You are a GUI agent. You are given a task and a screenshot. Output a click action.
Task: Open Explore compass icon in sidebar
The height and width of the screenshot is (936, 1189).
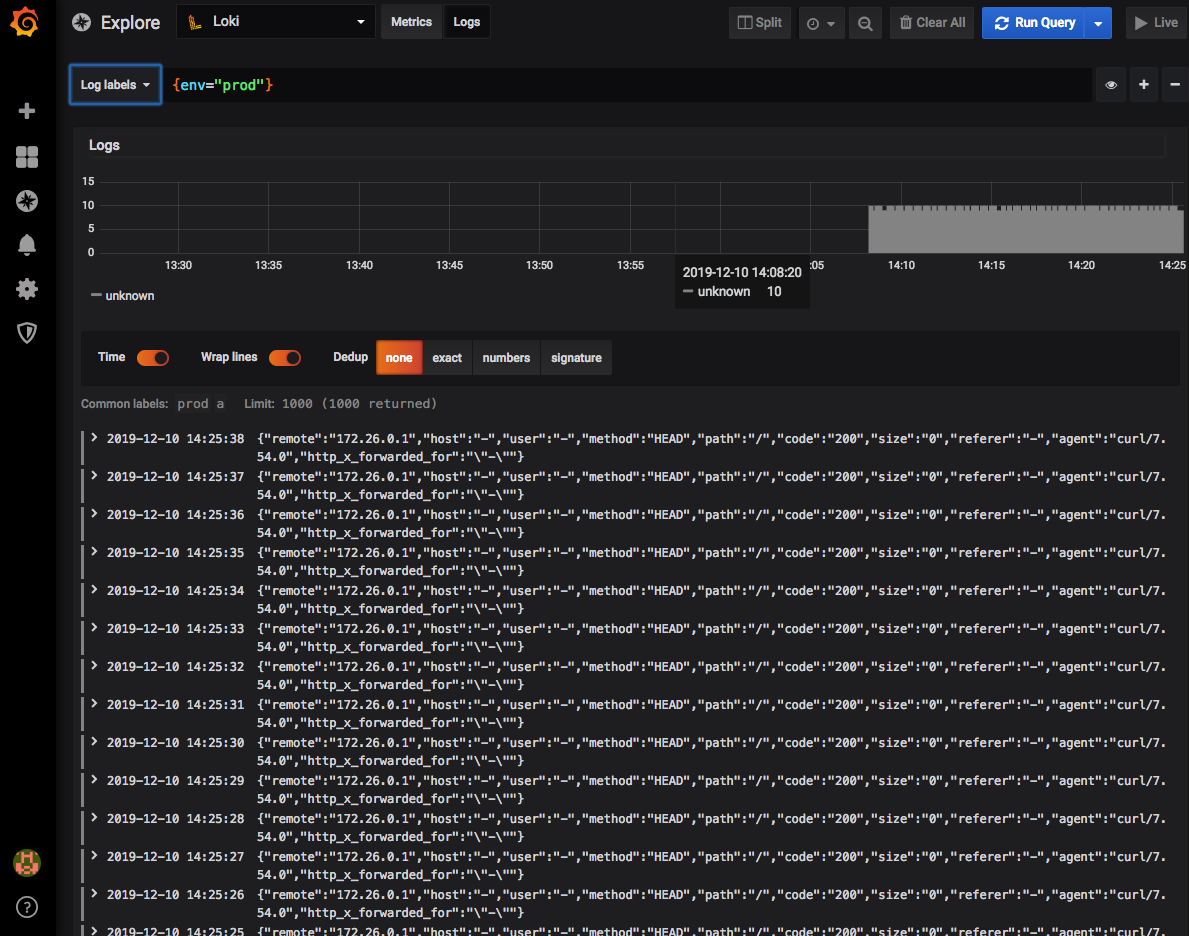pos(27,200)
